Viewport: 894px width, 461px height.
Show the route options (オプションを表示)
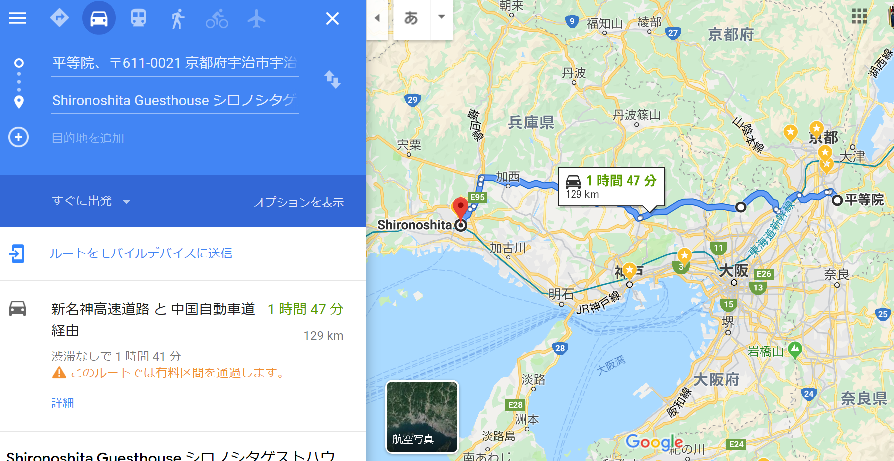299,202
